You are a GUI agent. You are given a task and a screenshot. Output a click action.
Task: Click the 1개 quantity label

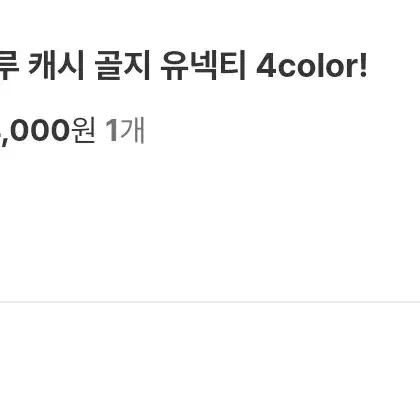pos(125,131)
